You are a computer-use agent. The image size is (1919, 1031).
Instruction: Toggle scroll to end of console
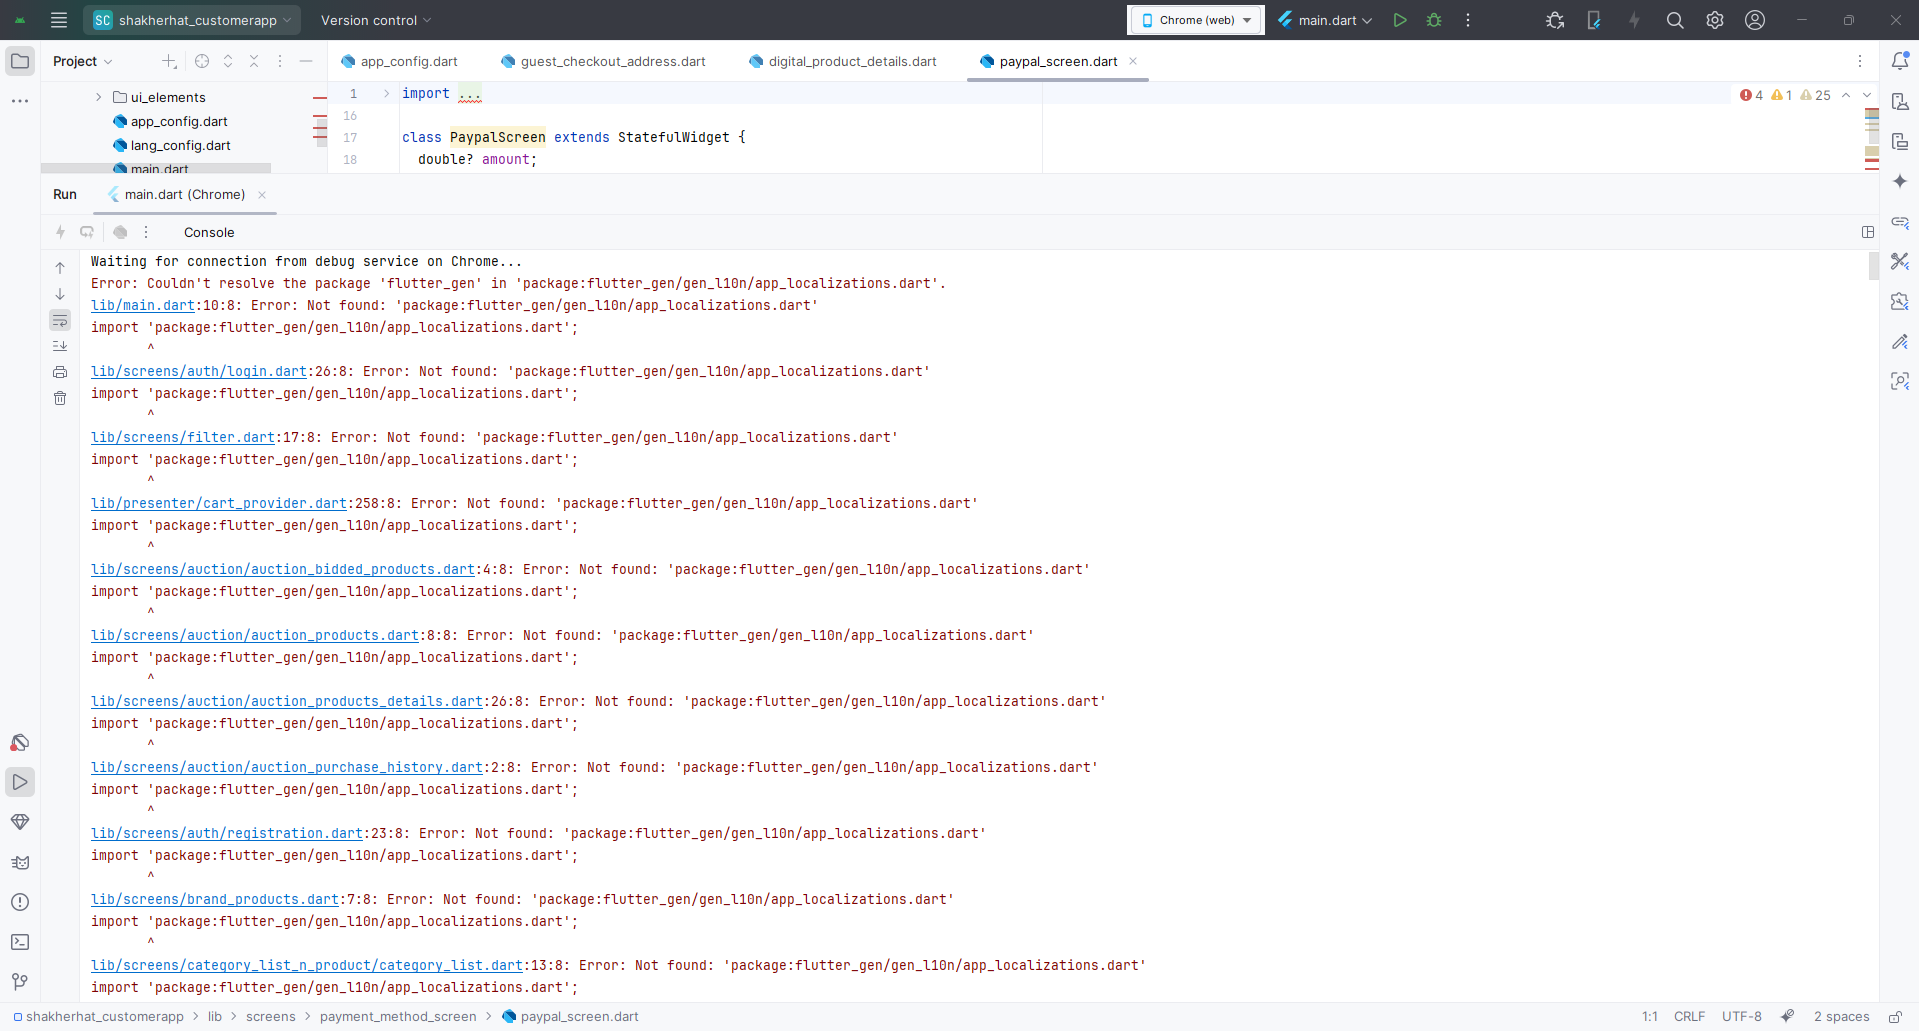point(60,346)
